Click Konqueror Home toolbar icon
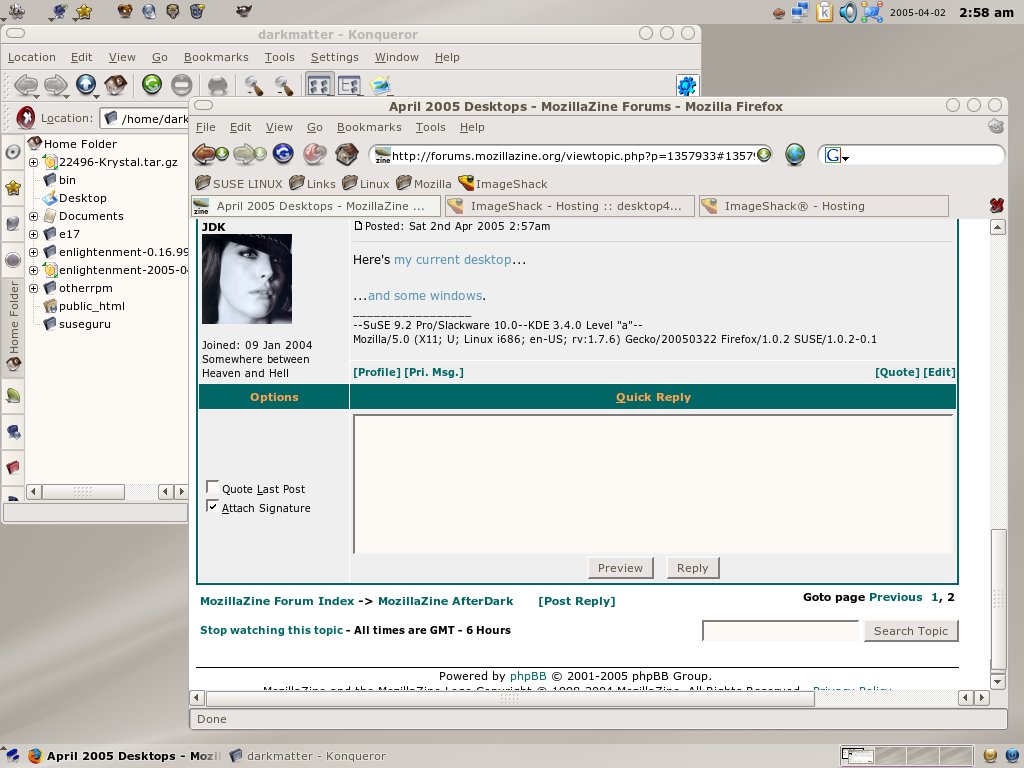Viewport: 1024px width, 768px height. click(x=116, y=84)
